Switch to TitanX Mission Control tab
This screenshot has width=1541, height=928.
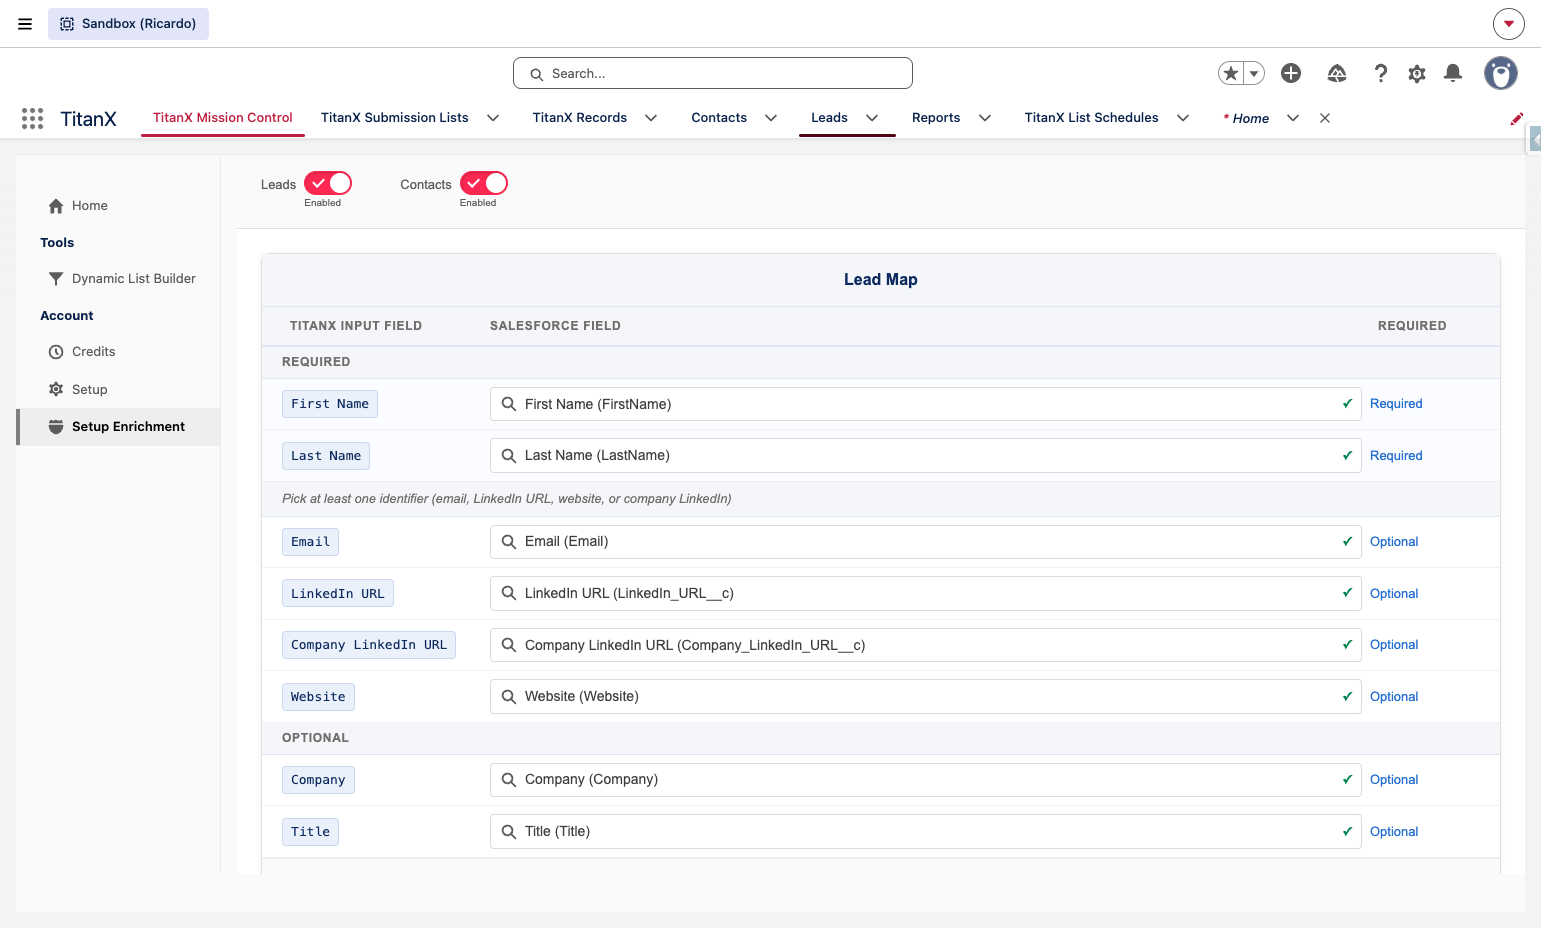223,118
